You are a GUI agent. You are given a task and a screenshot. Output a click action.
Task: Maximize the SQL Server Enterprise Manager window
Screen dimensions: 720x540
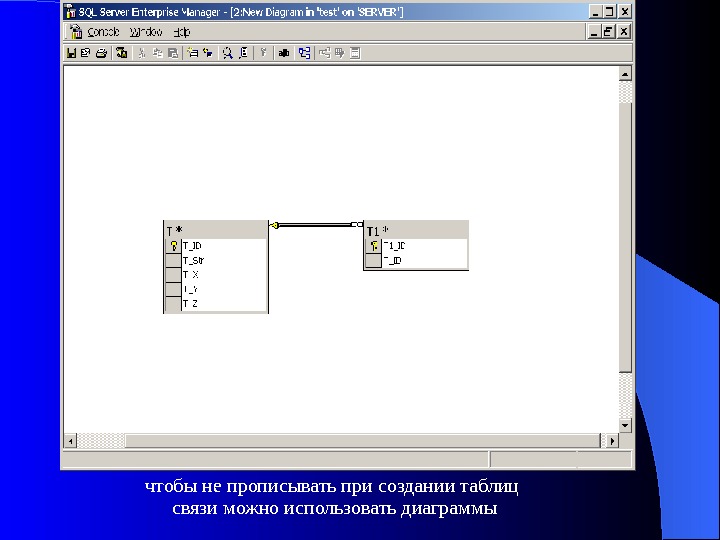[x=609, y=11]
